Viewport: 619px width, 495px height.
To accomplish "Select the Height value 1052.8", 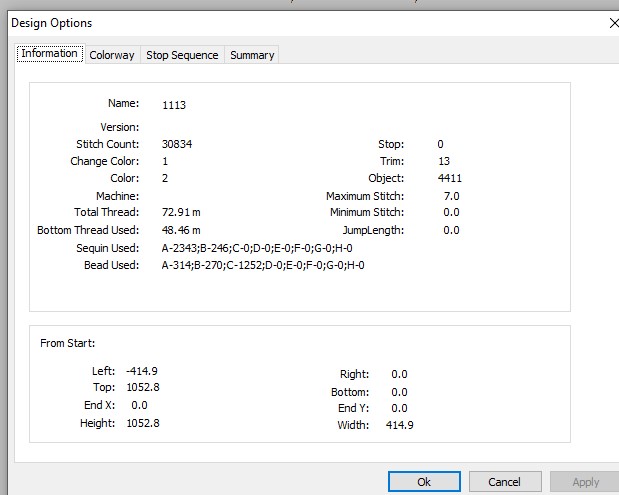I will click(143, 423).
